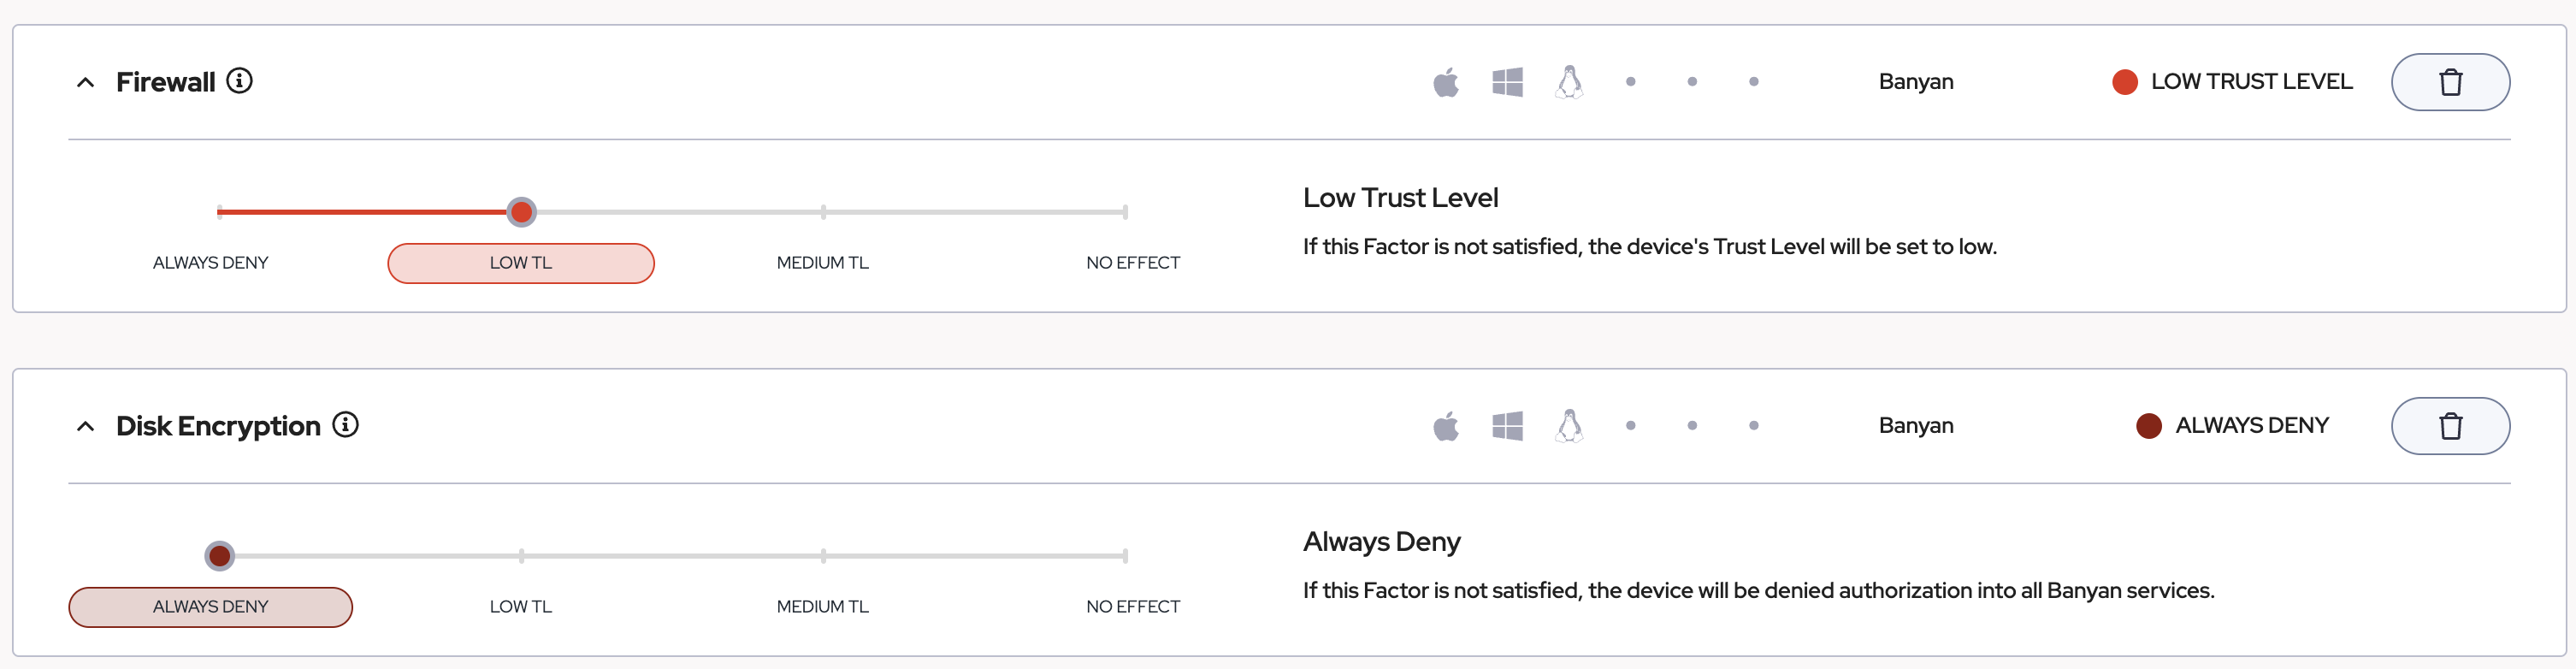
Task: Click the Linux icon in Firewall row
Action: click(1569, 82)
